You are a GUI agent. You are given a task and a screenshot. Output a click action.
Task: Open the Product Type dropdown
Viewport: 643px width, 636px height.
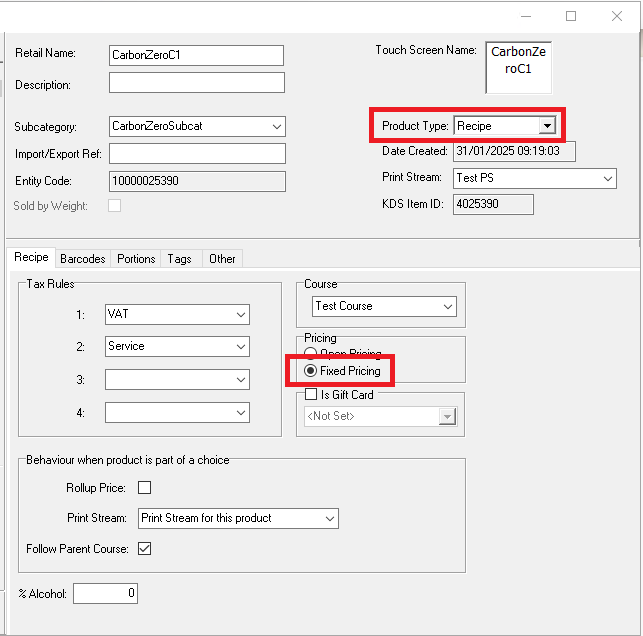pos(546,126)
